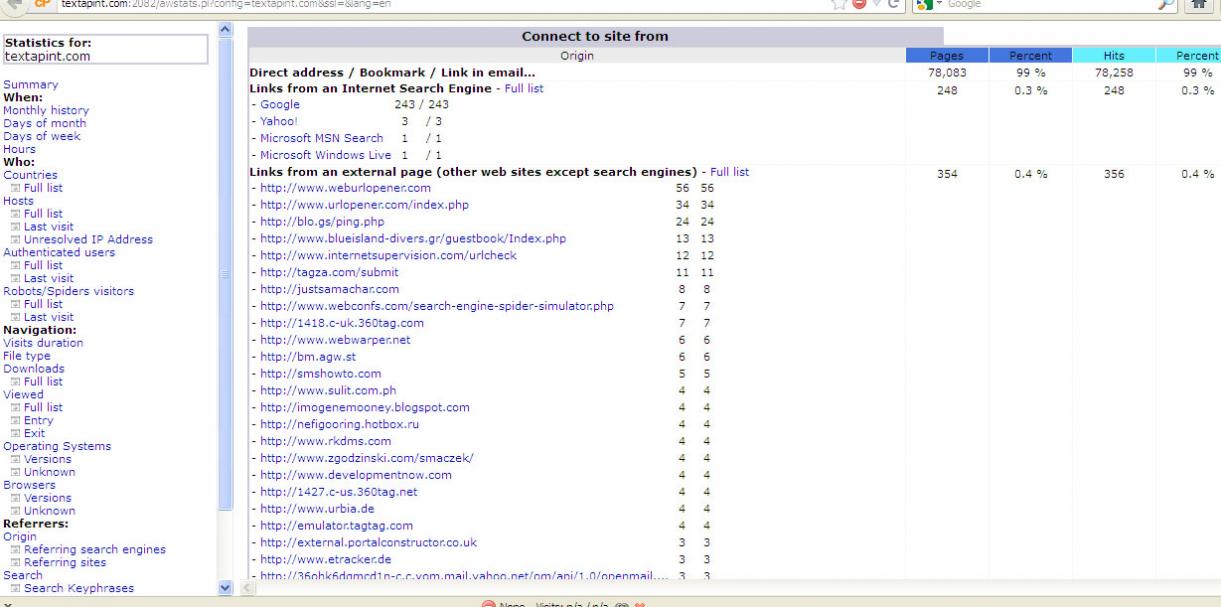Select the 78,083 pages value

[x=946, y=73]
